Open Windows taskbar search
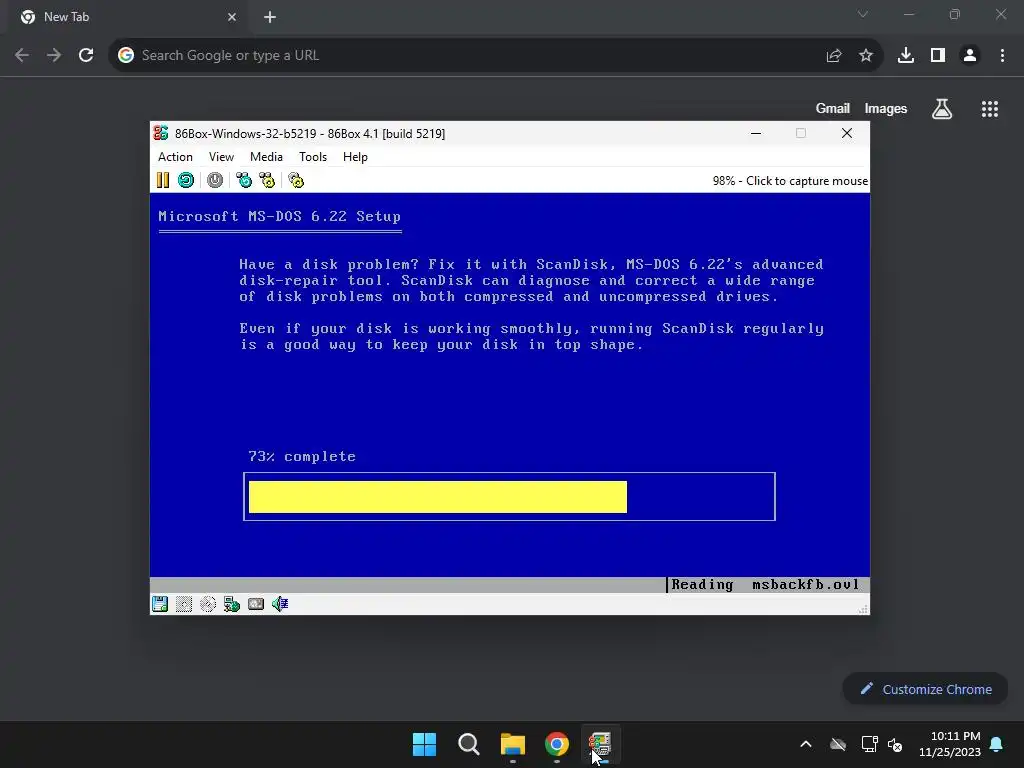This screenshot has width=1024, height=768. pos(469,744)
